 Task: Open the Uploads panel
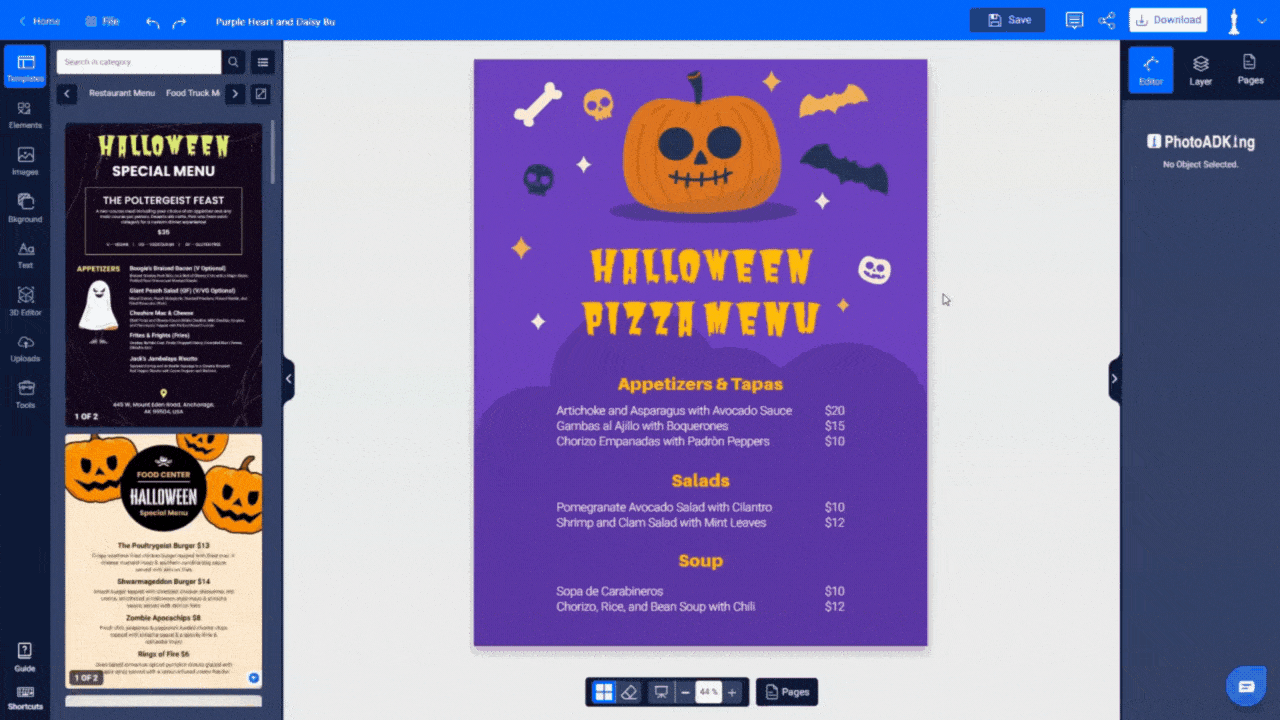[25, 348]
